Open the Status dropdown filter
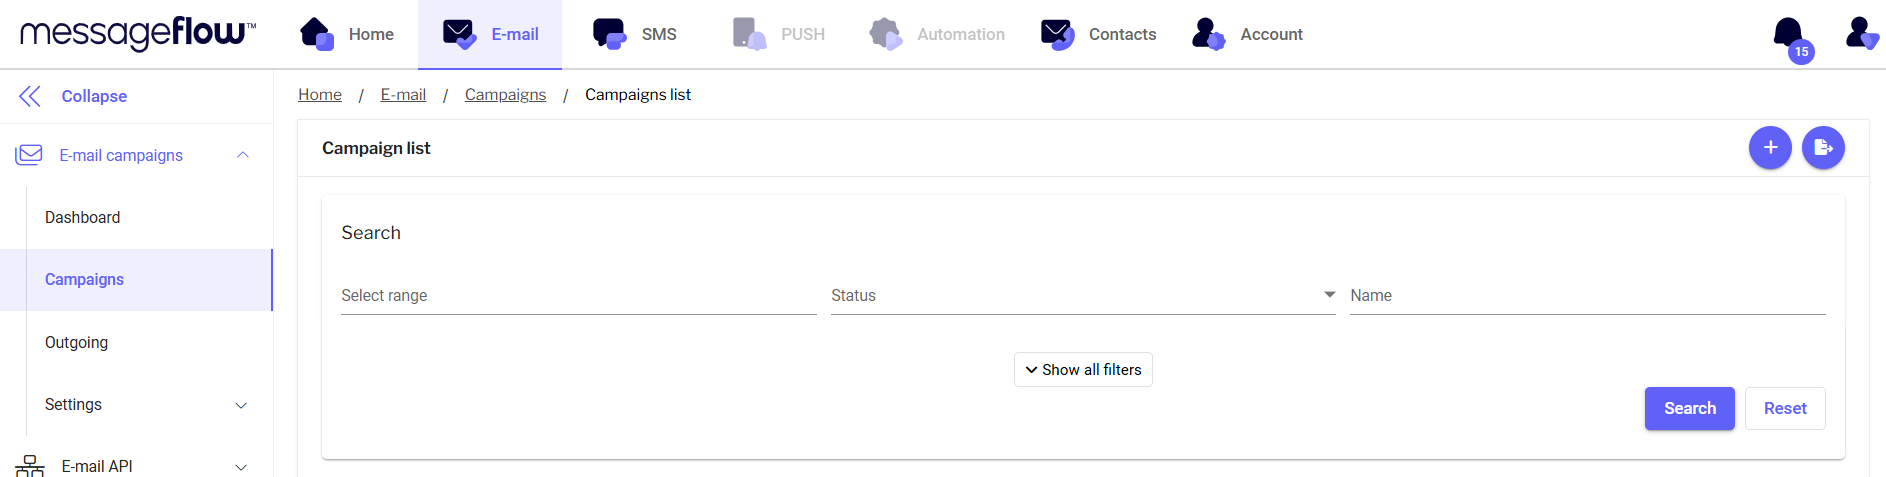The height and width of the screenshot is (477, 1886). tap(1082, 296)
